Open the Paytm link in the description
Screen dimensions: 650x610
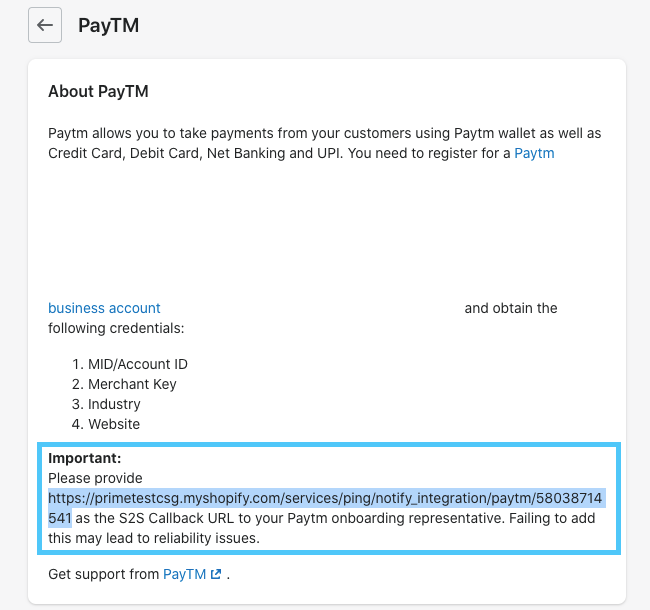pos(534,153)
